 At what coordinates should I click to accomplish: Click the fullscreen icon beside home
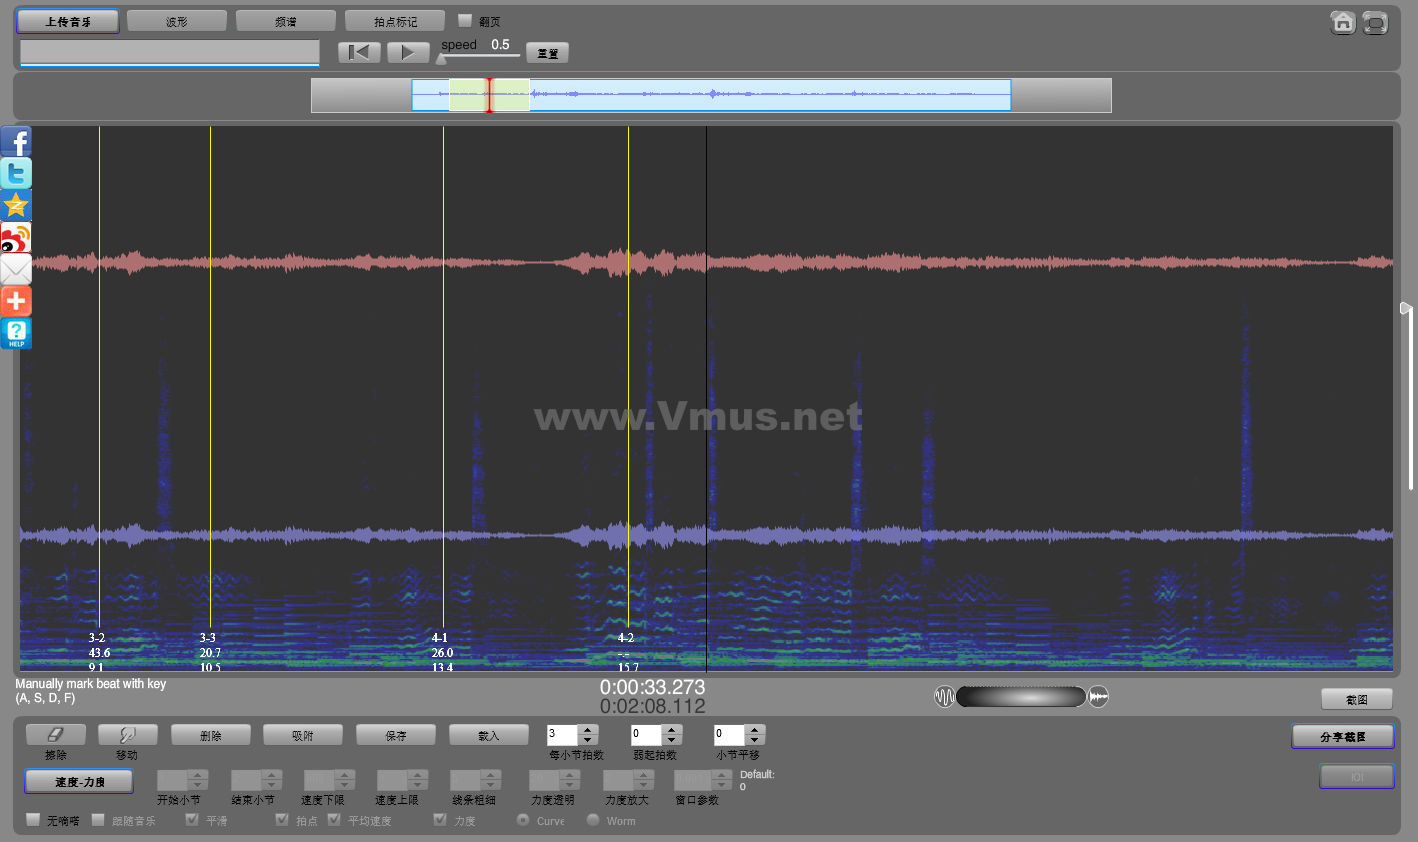click(x=1375, y=22)
